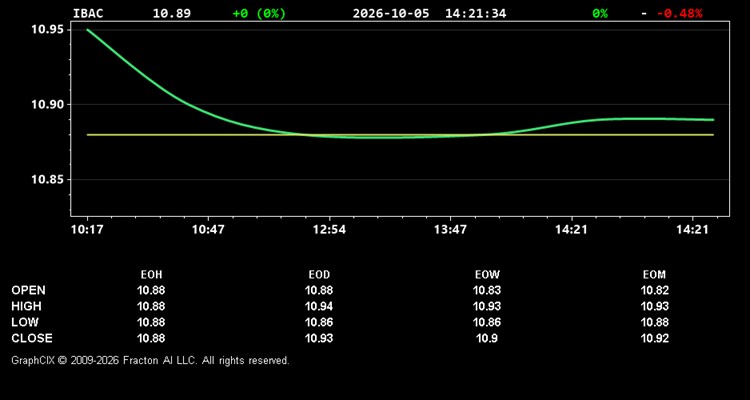Select the EOW column header

tap(487, 275)
